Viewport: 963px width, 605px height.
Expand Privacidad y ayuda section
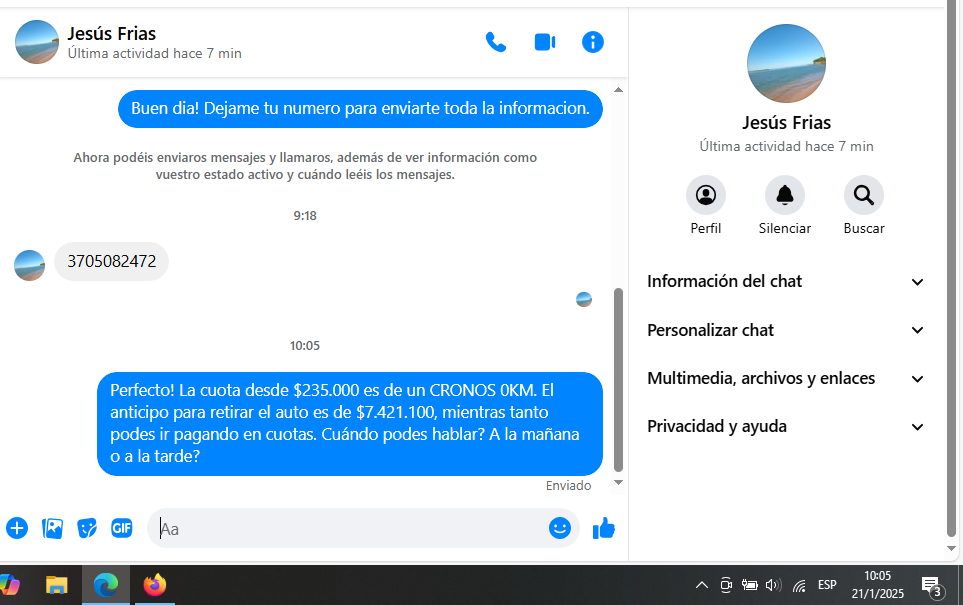click(786, 426)
